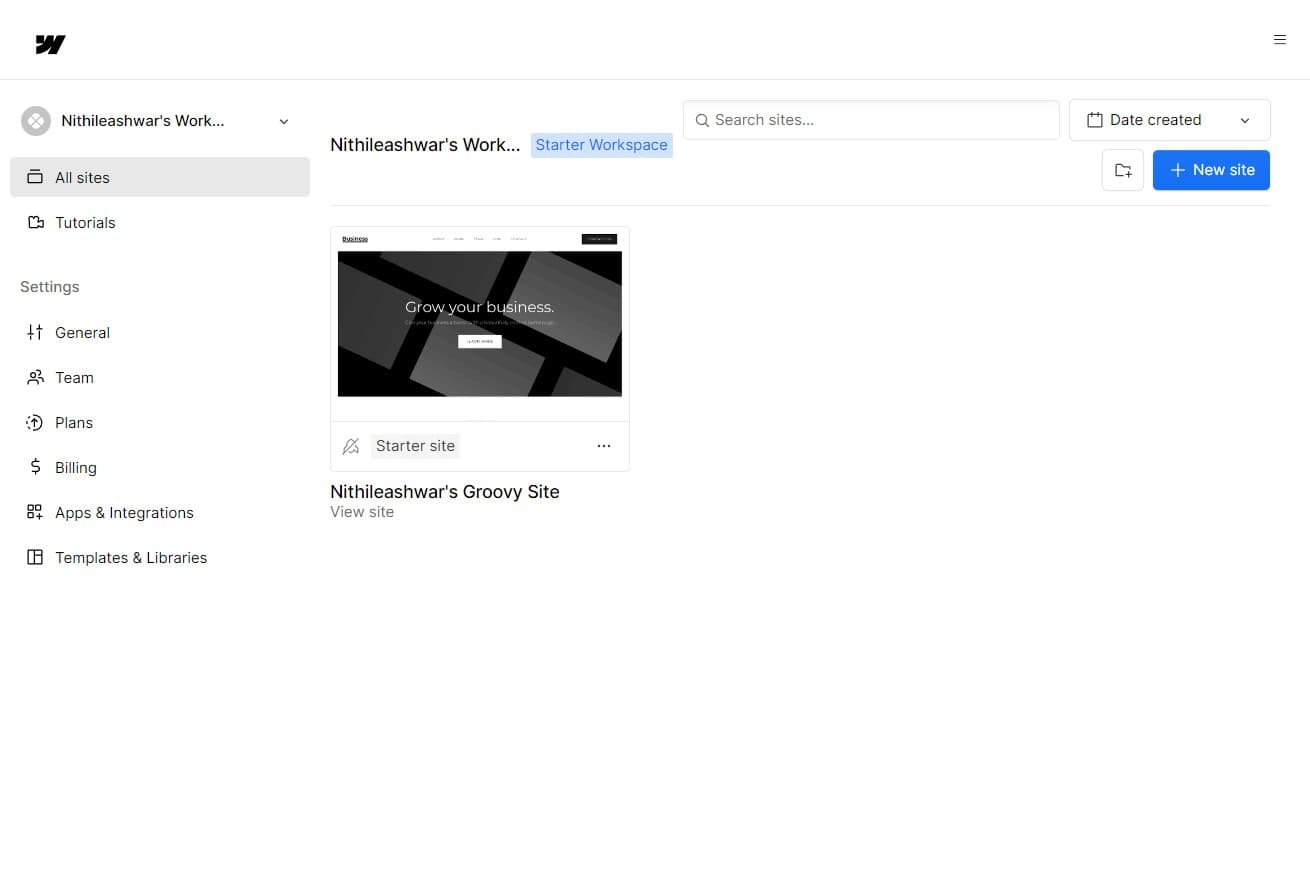The image size is (1310, 894).
Task: Open the site options ellipsis menu
Action: point(603,446)
